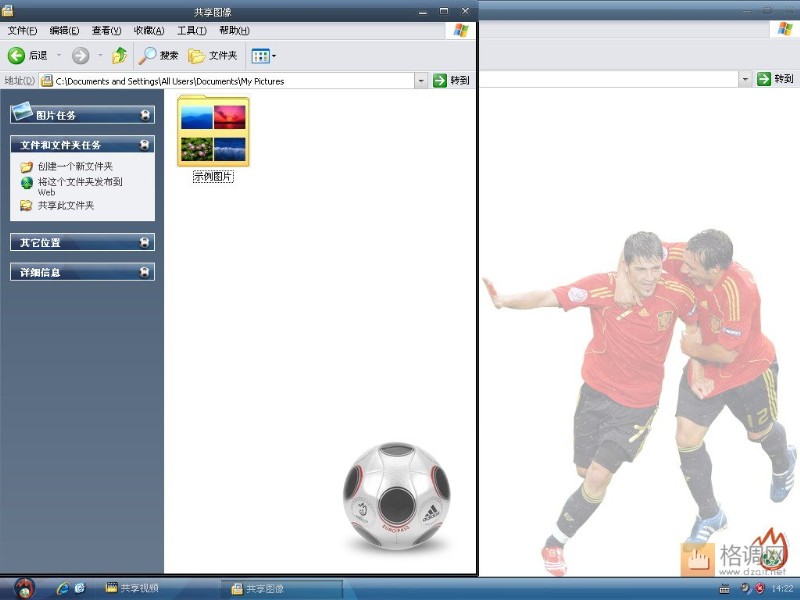Toggle the Folders (文件夹) pane
This screenshot has width=800, height=600.
213,56
